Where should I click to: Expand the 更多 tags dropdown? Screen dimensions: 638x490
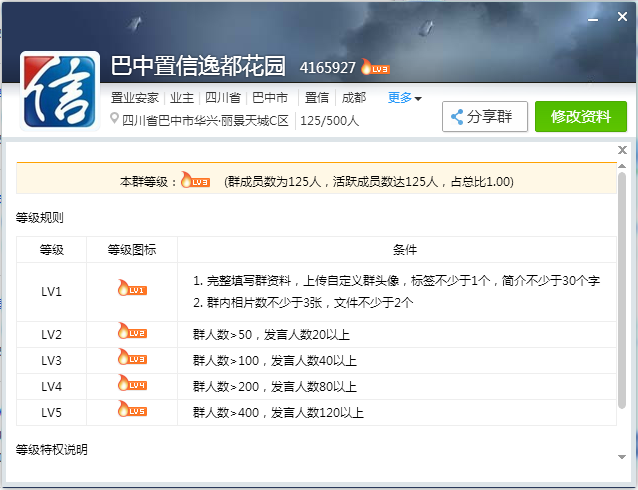[405, 98]
